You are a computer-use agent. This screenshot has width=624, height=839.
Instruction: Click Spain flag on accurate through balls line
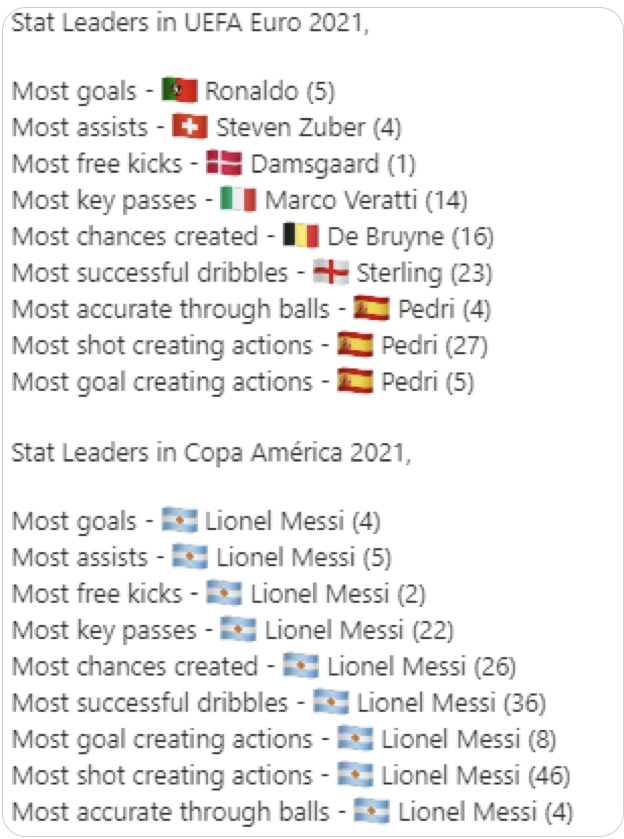click(x=371, y=308)
